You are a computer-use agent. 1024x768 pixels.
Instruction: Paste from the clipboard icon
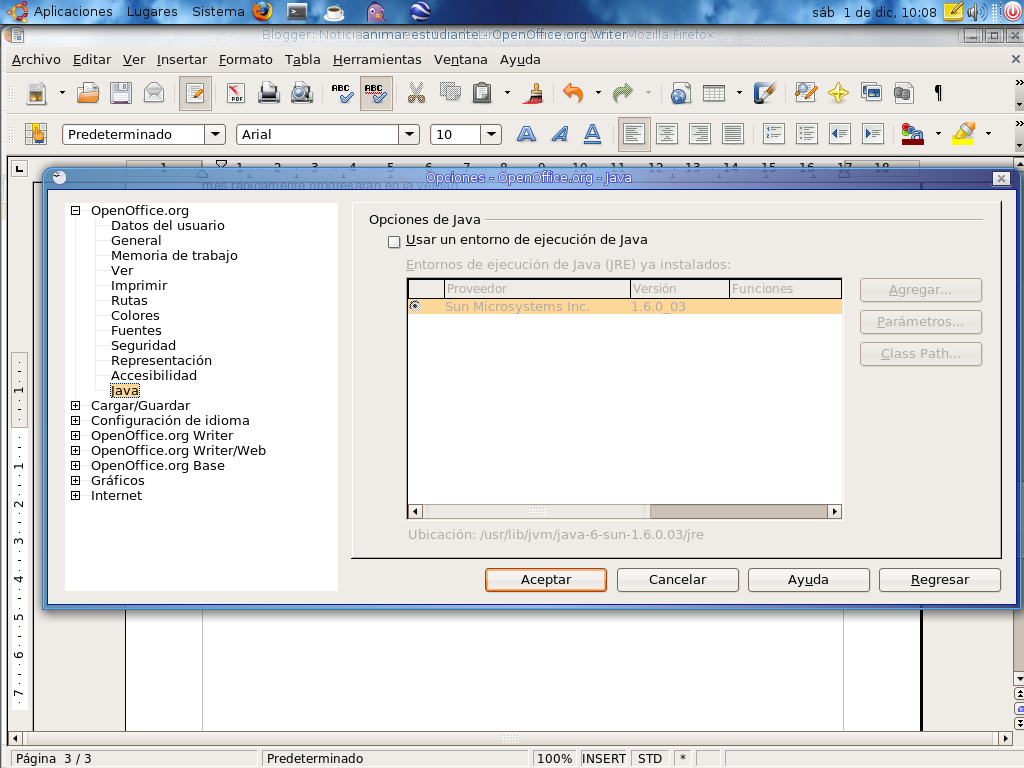482,93
